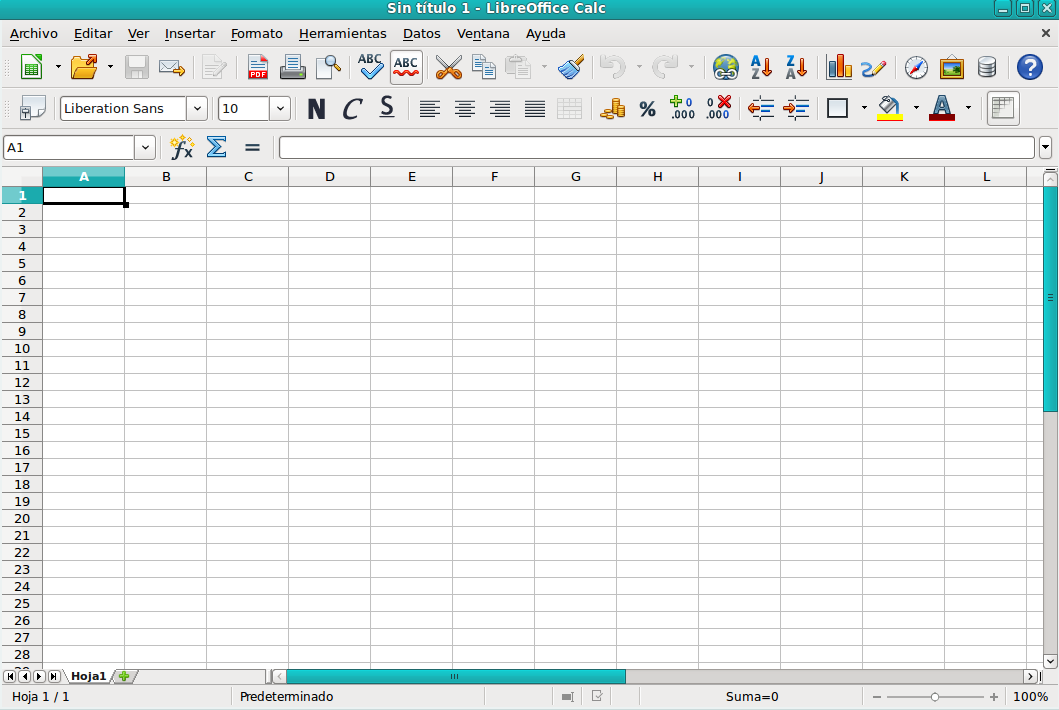Open background color dropdown arrow
Screen dimensions: 1059x710
click(916, 108)
